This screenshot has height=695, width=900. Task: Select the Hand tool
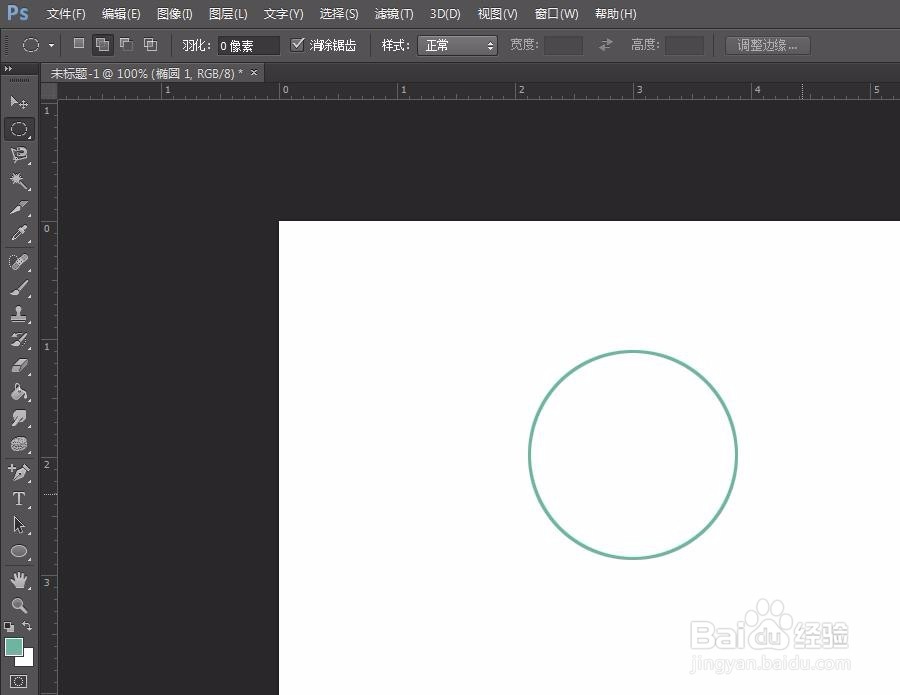(x=19, y=580)
